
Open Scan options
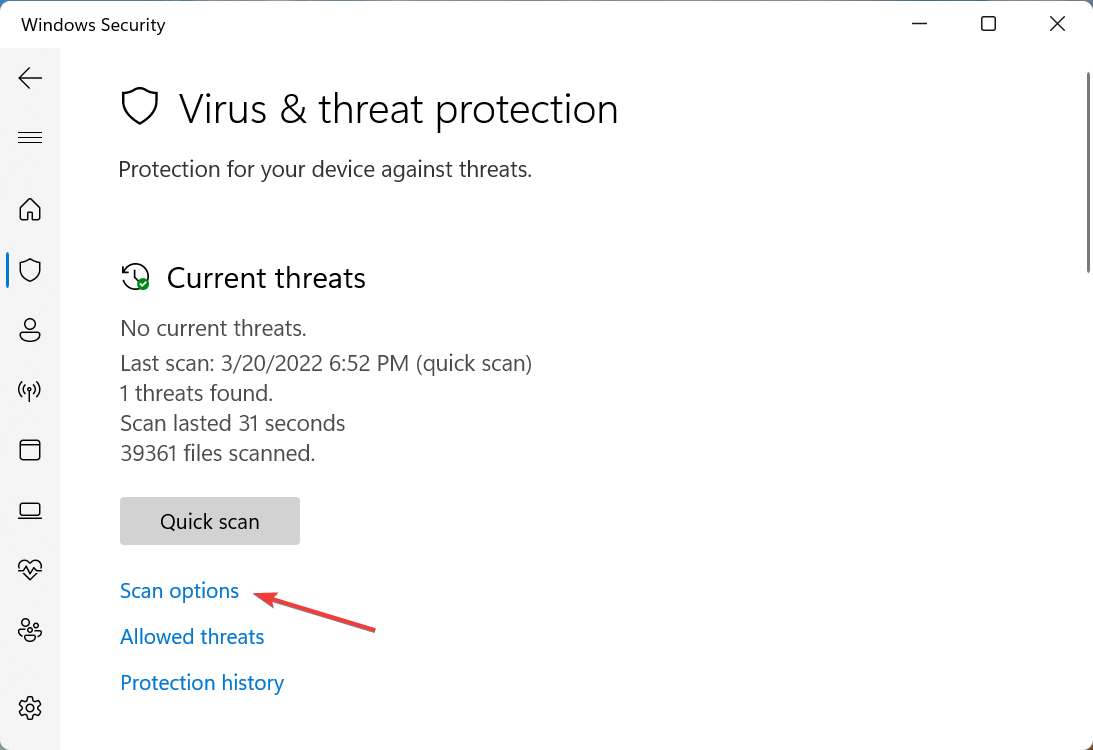coord(179,590)
